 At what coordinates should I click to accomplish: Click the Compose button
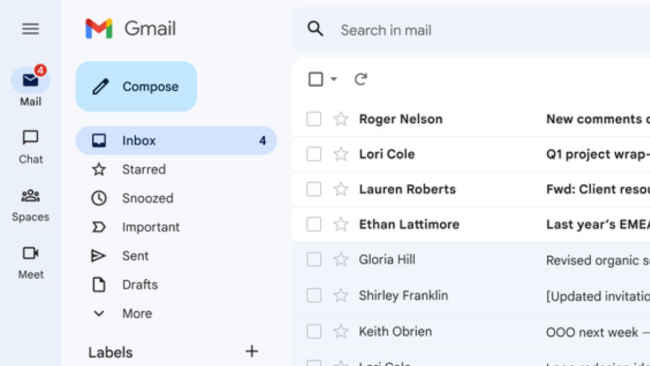(136, 87)
